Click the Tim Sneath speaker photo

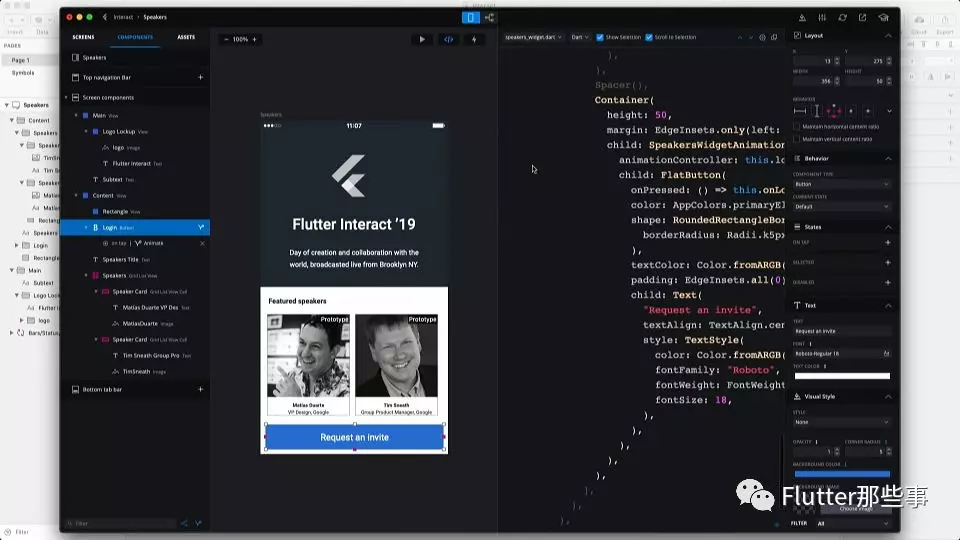[x=396, y=356]
